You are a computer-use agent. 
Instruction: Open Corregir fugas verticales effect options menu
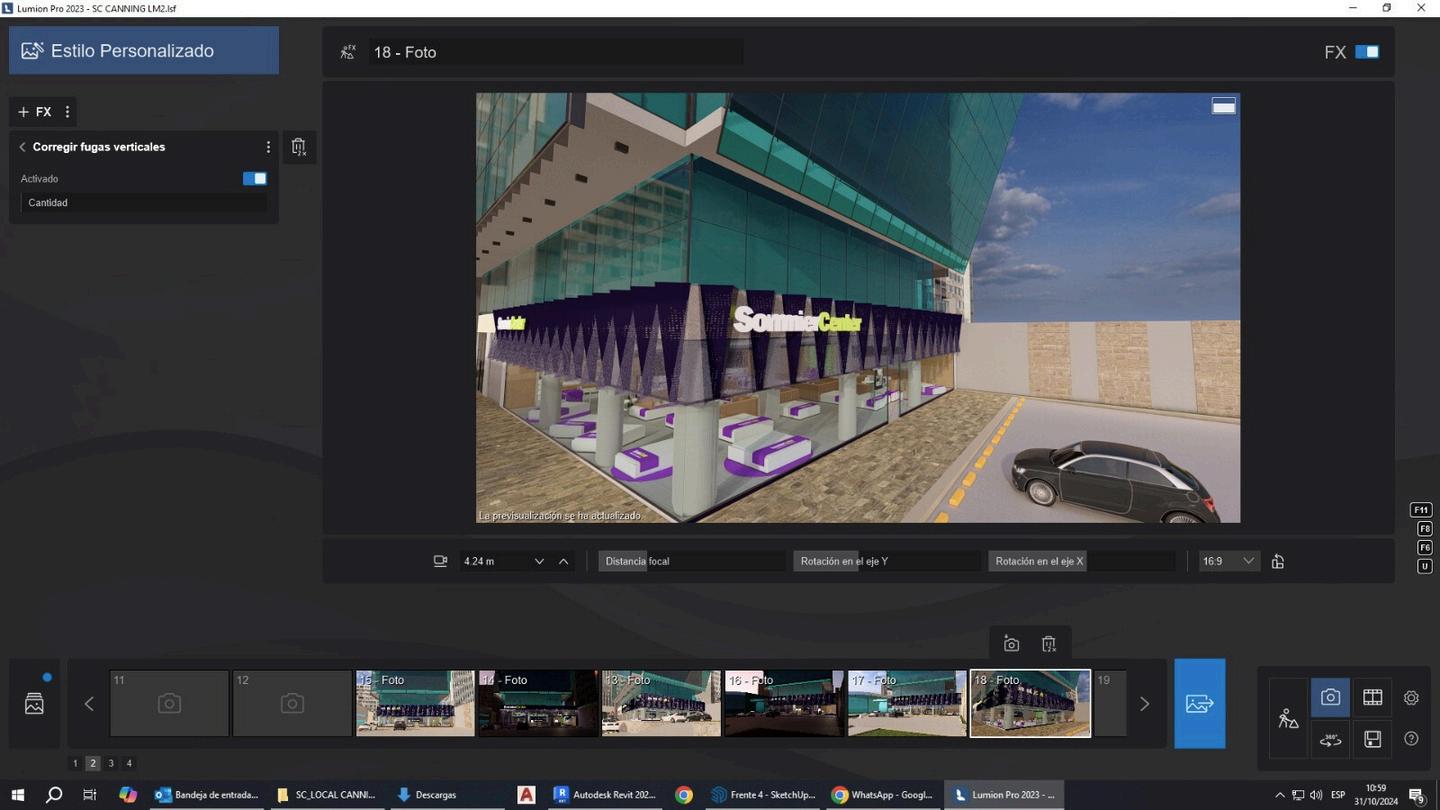click(268, 147)
